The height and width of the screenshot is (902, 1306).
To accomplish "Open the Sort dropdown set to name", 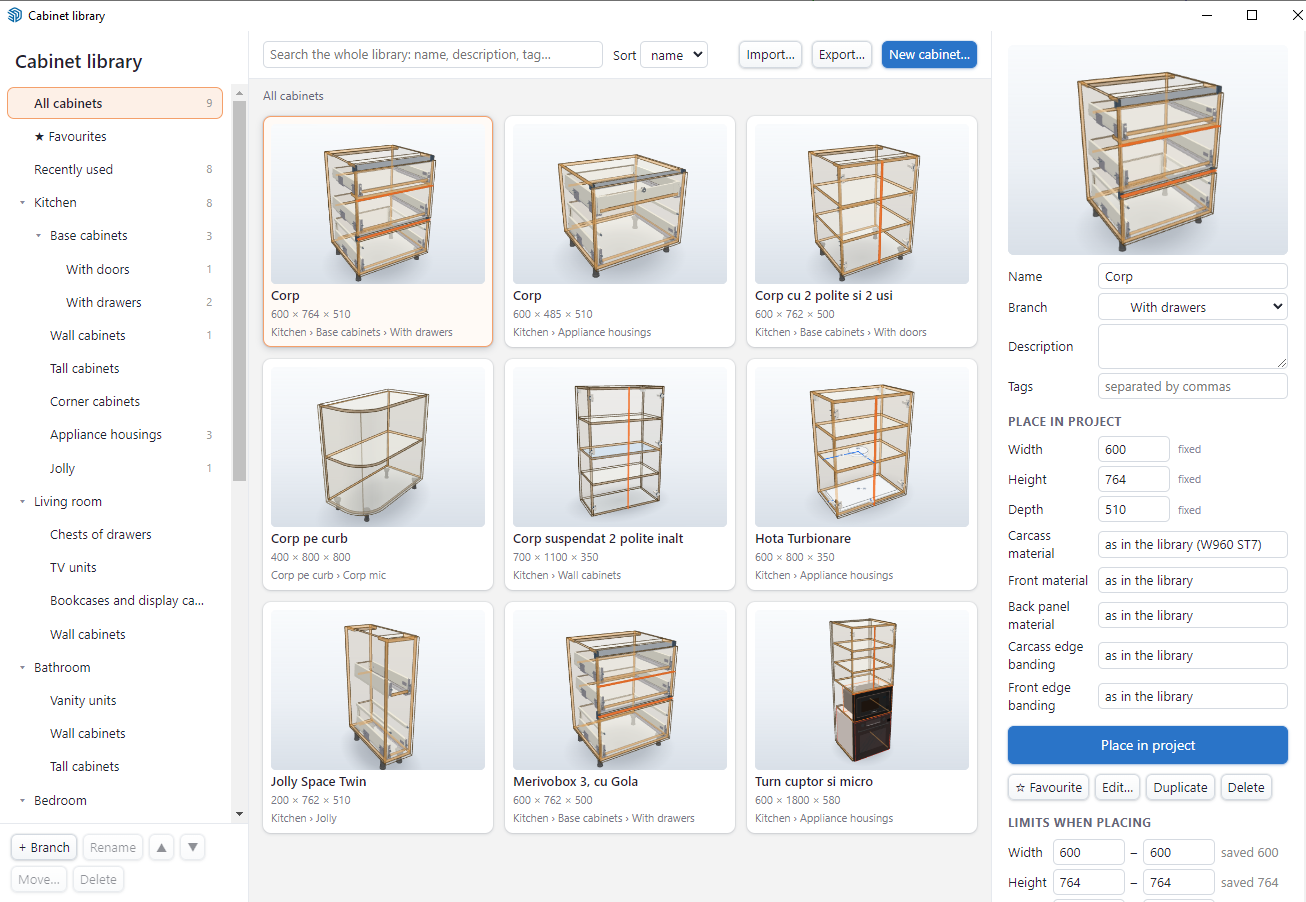I will [x=674, y=55].
